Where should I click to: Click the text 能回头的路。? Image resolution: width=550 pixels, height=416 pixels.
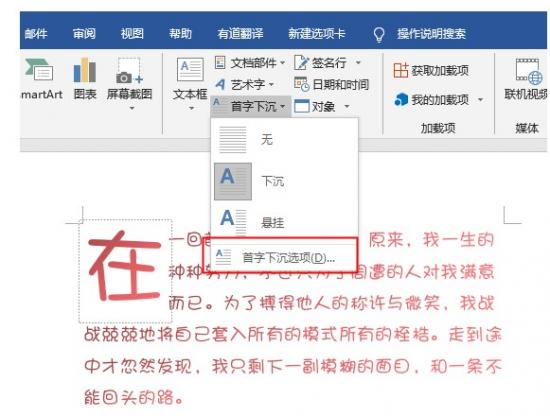coord(134,398)
